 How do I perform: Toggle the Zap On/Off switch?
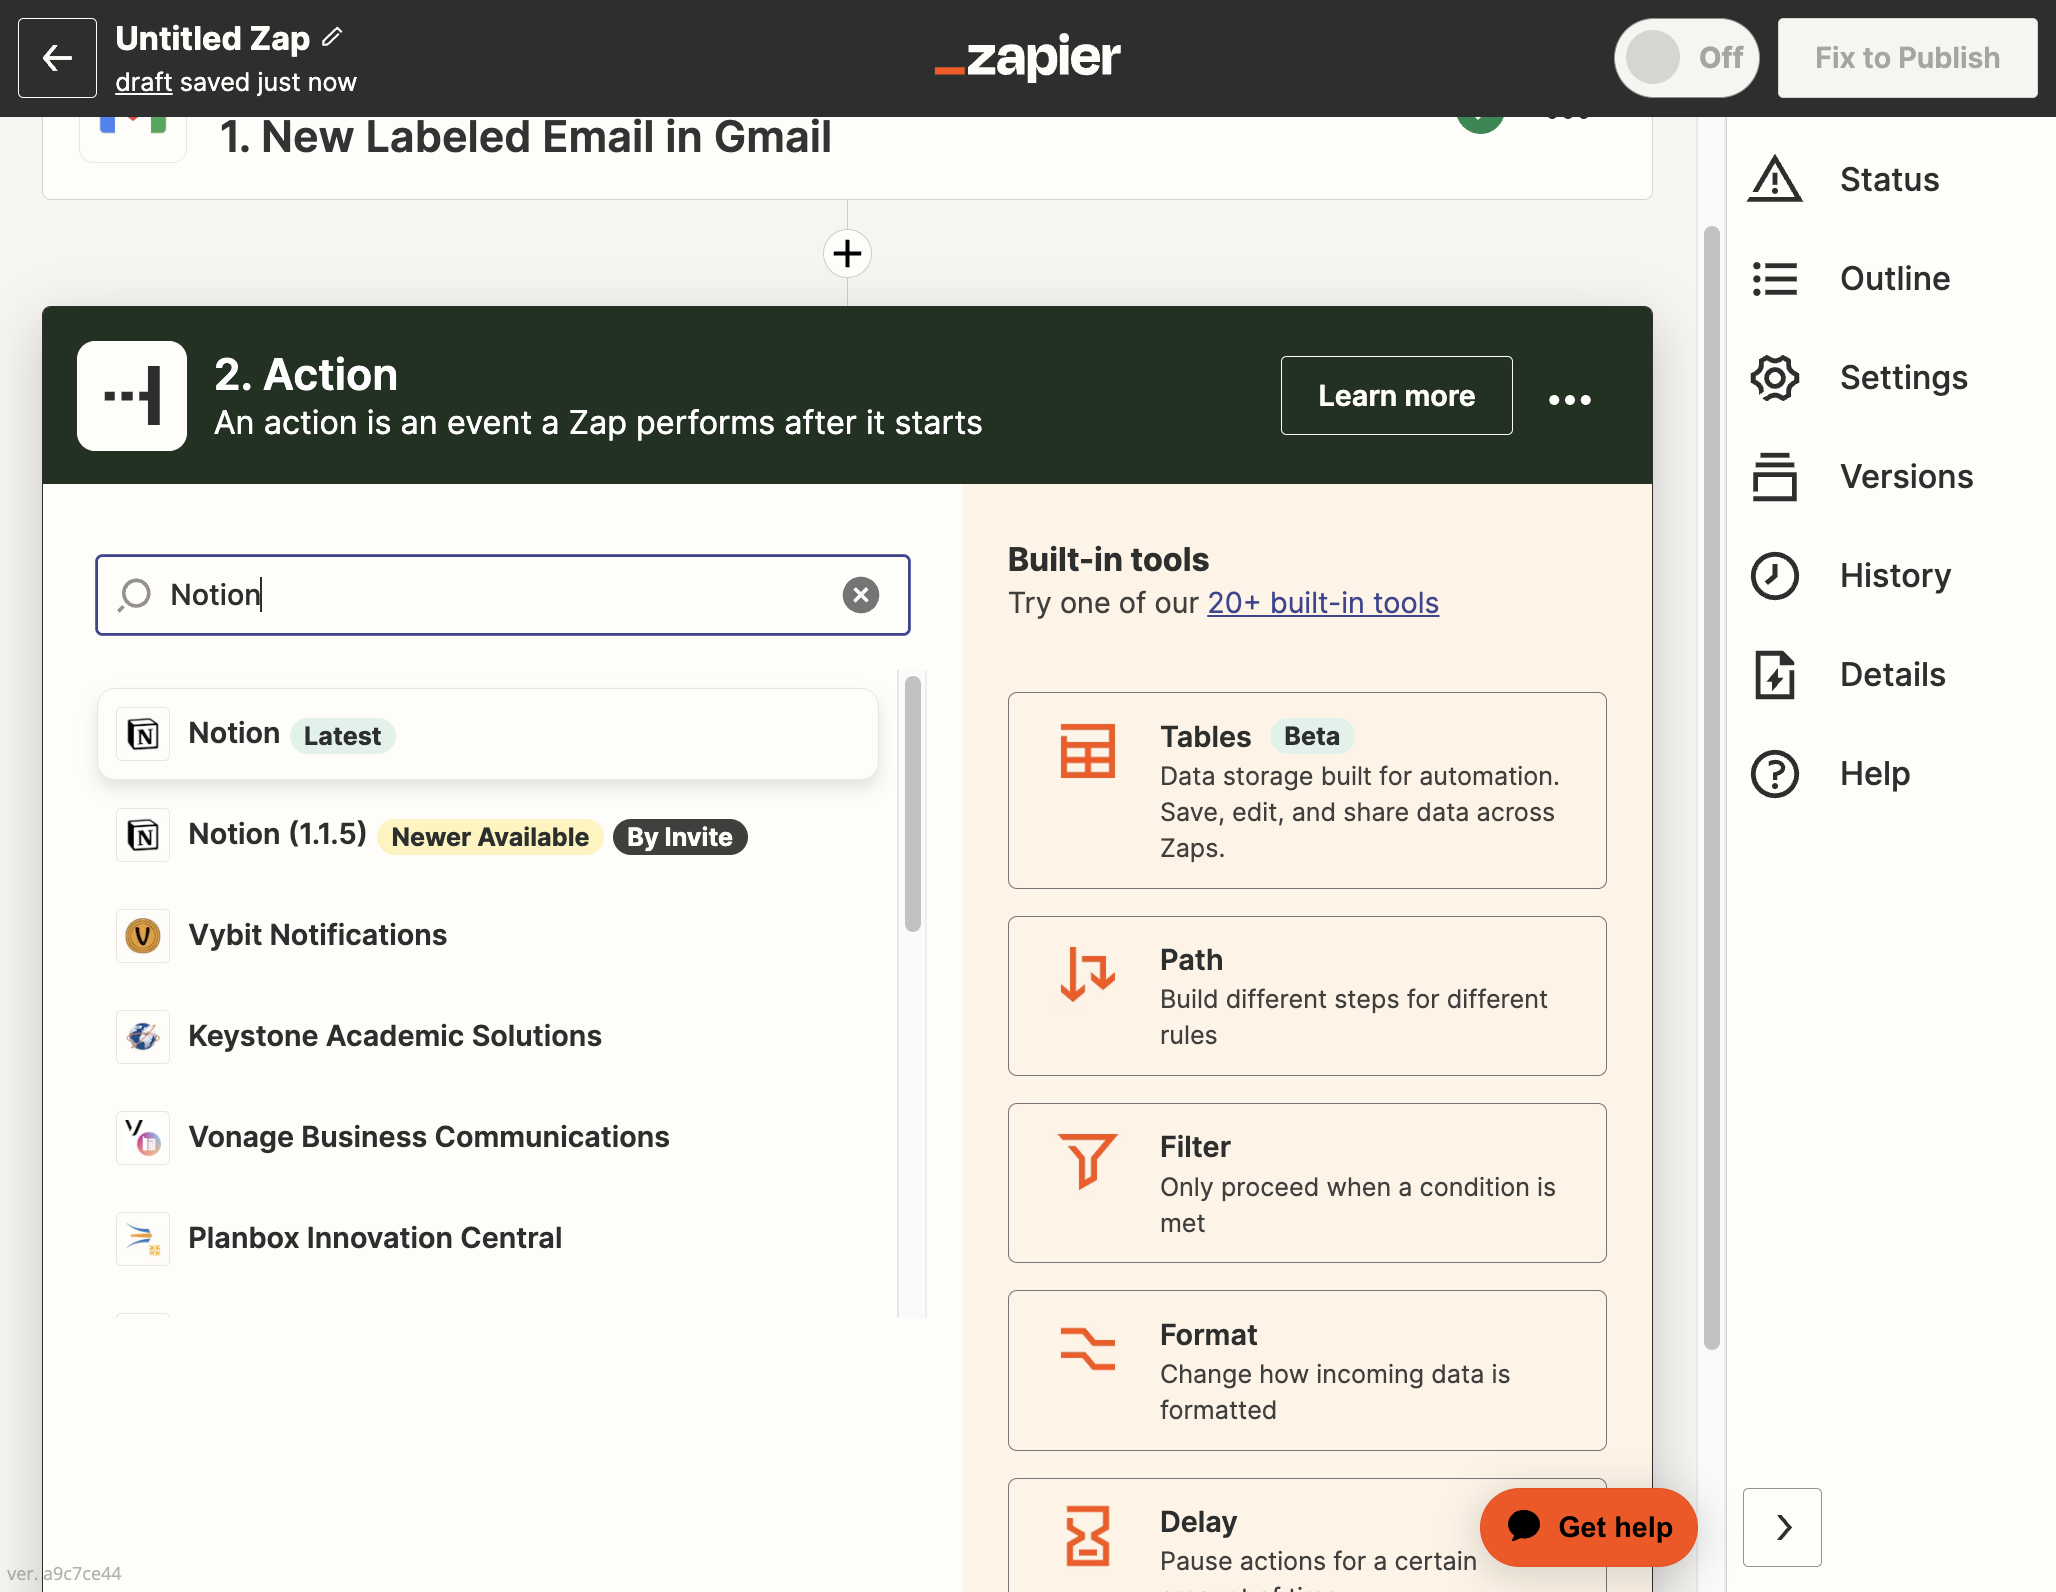tap(1686, 58)
